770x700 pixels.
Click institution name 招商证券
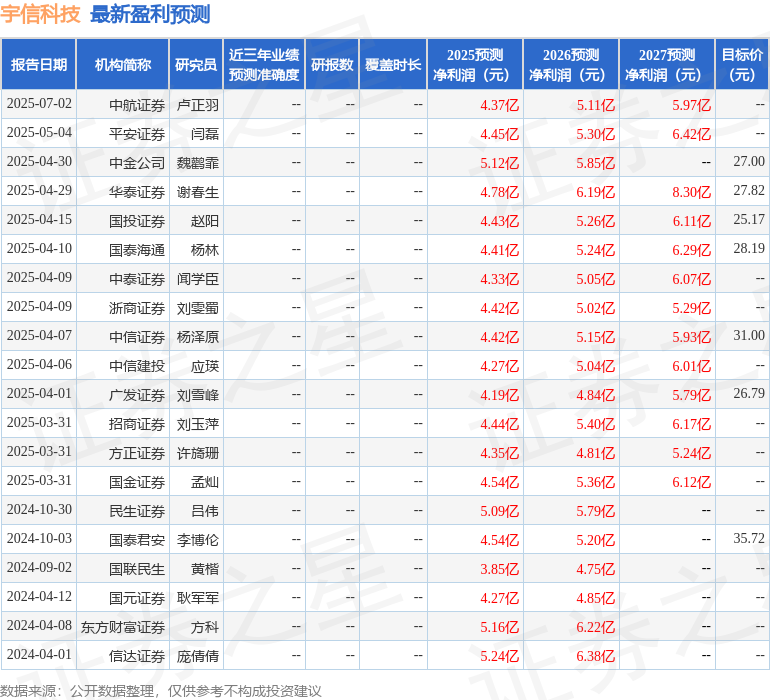tap(137, 424)
